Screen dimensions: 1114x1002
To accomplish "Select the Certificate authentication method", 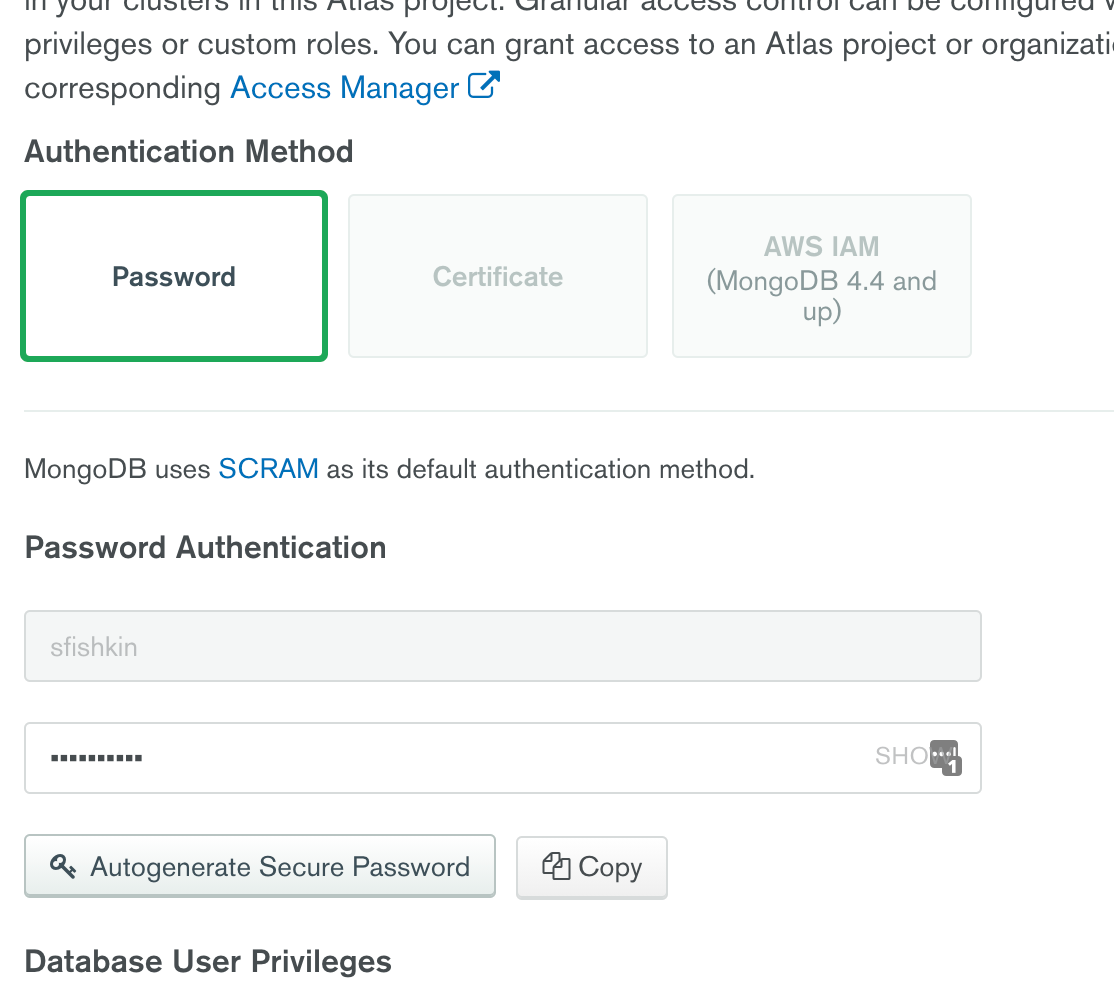I will (x=498, y=277).
